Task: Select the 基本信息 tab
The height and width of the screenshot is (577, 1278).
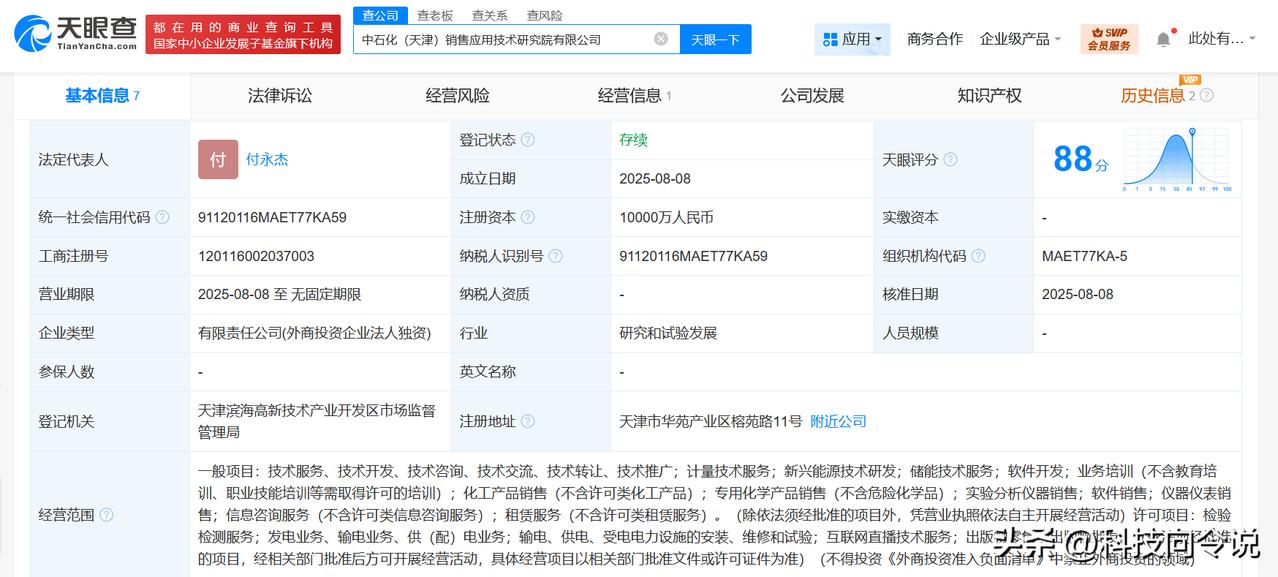Action: pyautogui.click(x=102, y=96)
